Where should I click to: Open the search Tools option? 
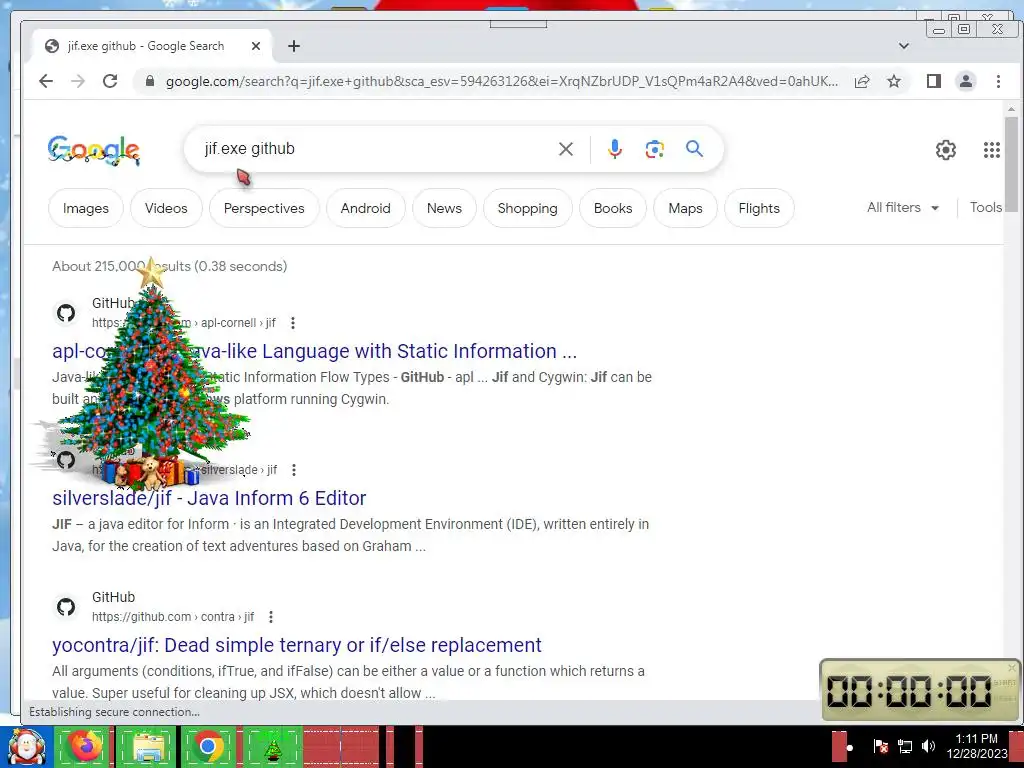[985, 208]
